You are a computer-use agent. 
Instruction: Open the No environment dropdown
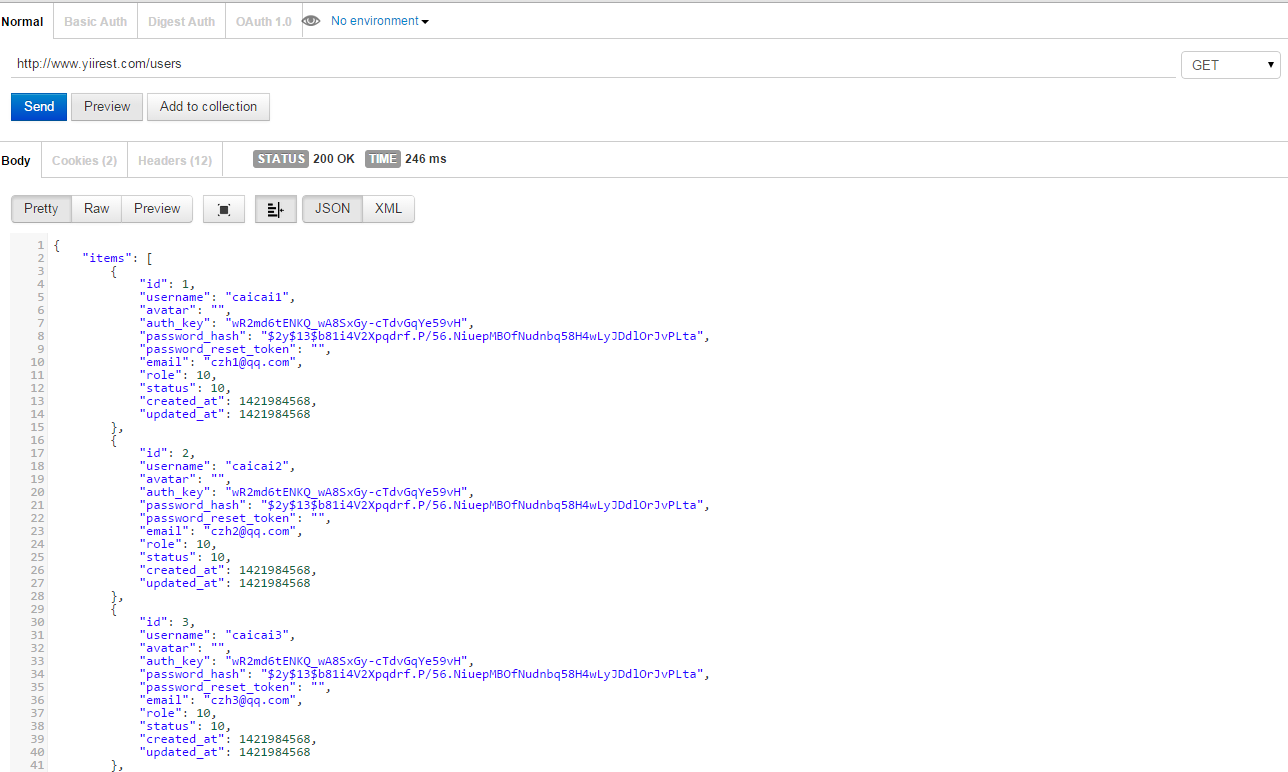pyautogui.click(x=380, y=21)
